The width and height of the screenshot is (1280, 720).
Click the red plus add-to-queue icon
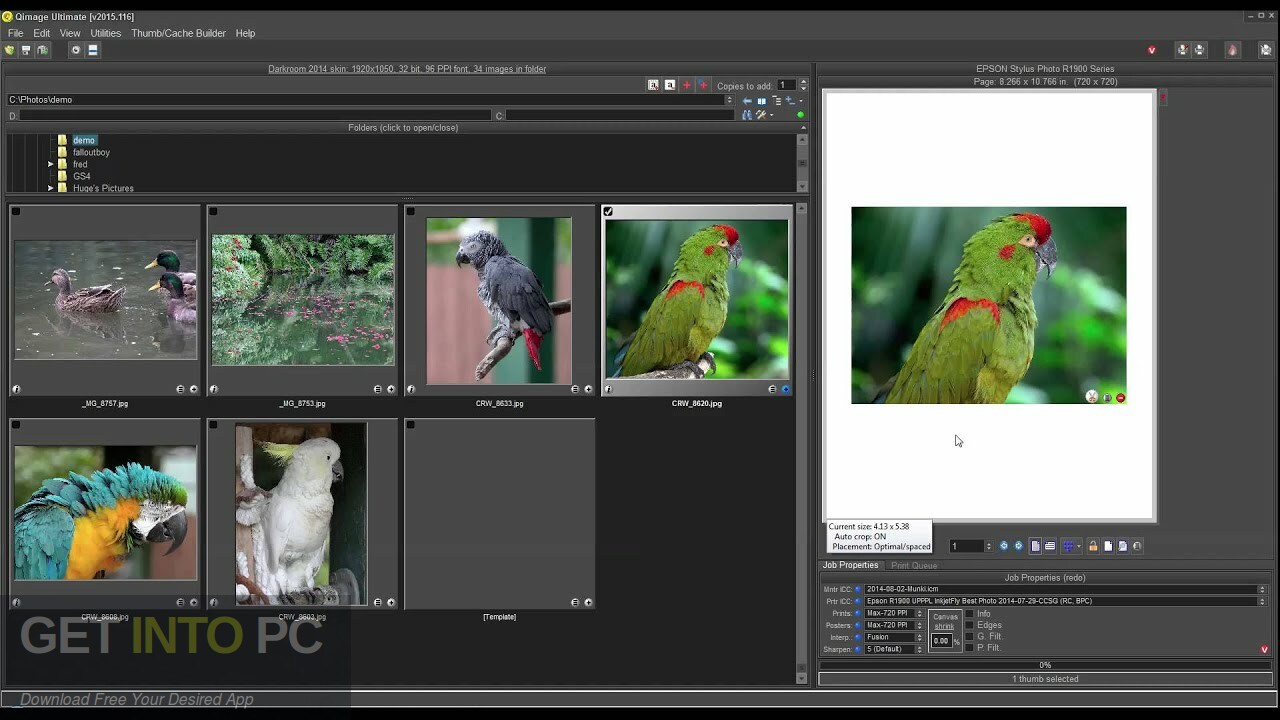pyautogui.click(x=686, y=85)
